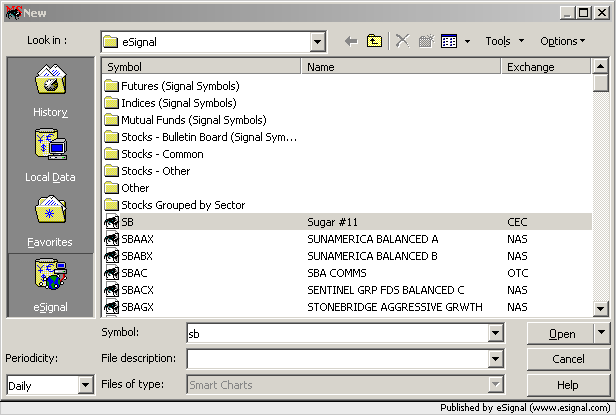Click the Help button

(x=568, y=385)
